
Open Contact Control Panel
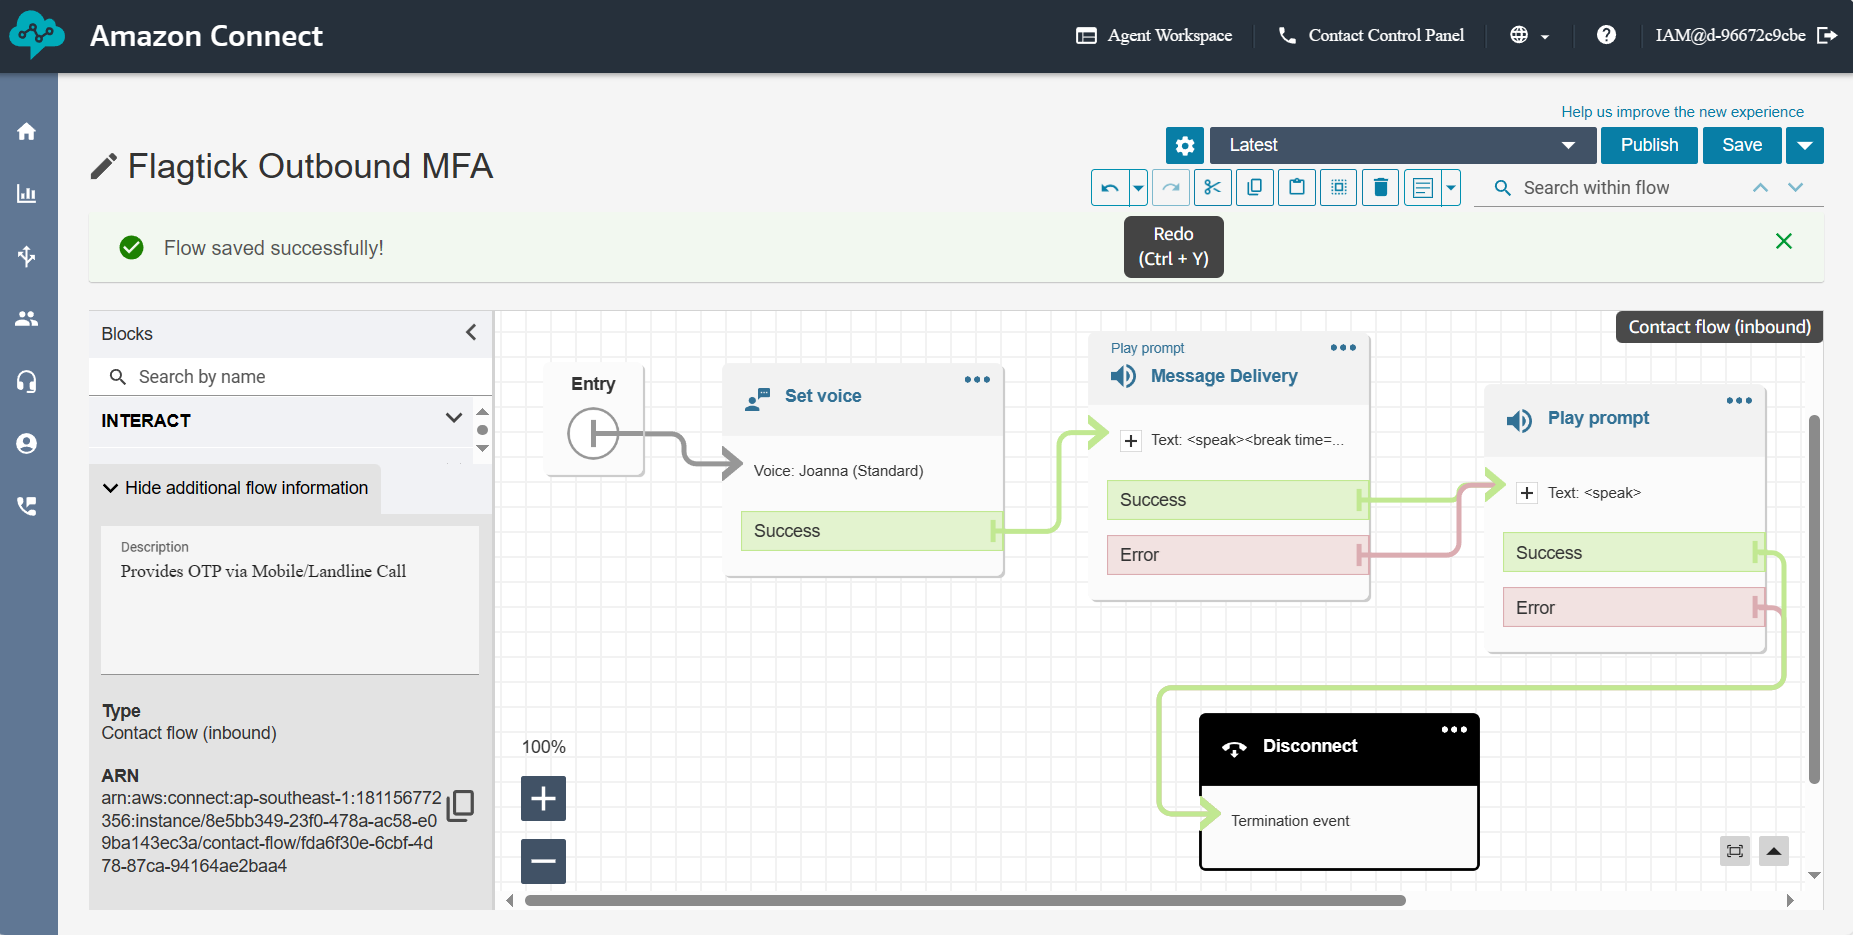tap(1371, 36)
